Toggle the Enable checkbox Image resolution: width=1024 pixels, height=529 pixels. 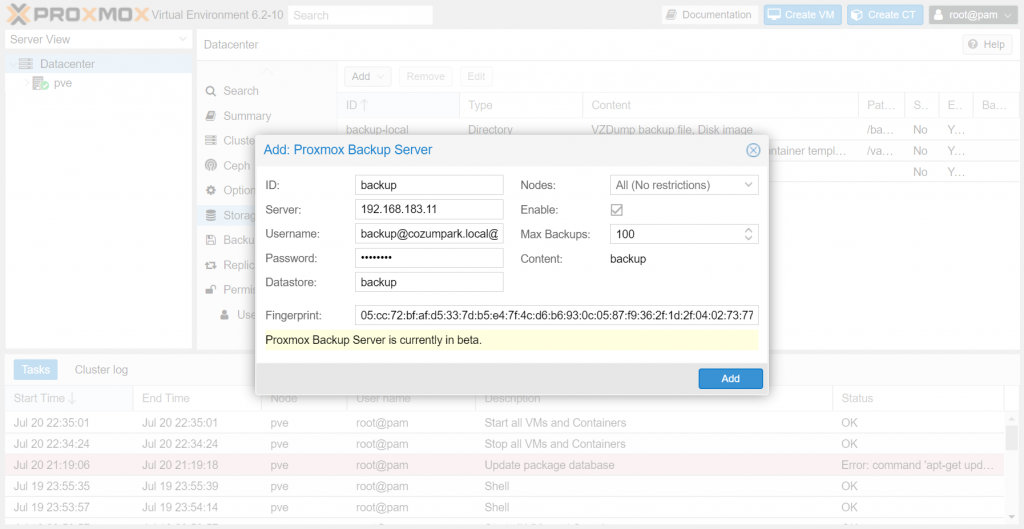pyautogui.click(x=616, y=210)
